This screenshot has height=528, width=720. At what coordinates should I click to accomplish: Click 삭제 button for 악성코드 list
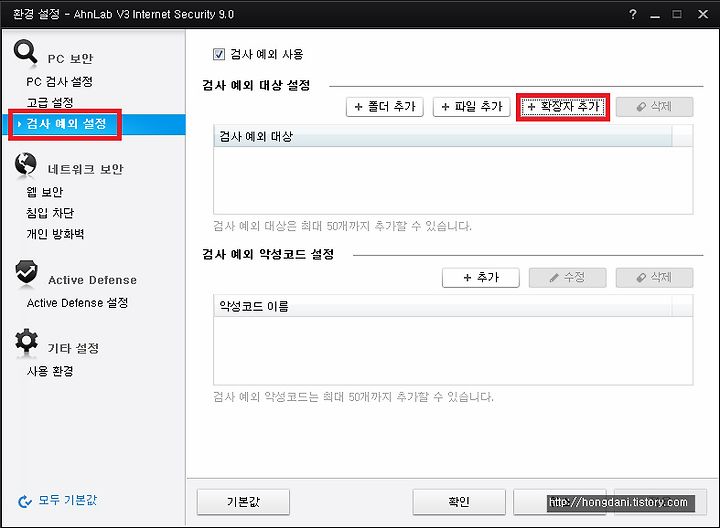coord(654,278)
